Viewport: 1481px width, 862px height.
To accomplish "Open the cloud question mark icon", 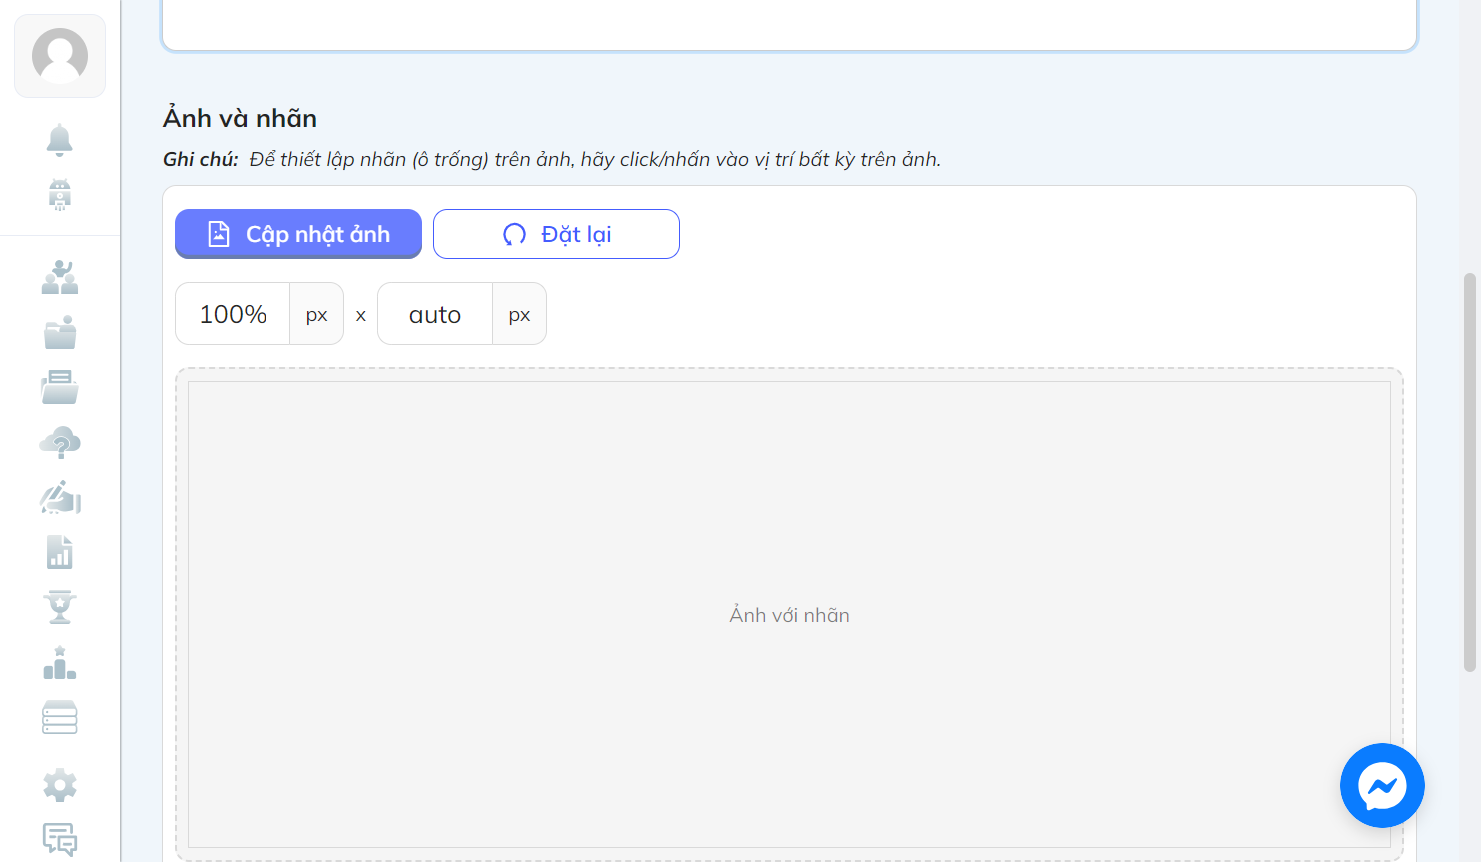I will click(x=60, y=442).
